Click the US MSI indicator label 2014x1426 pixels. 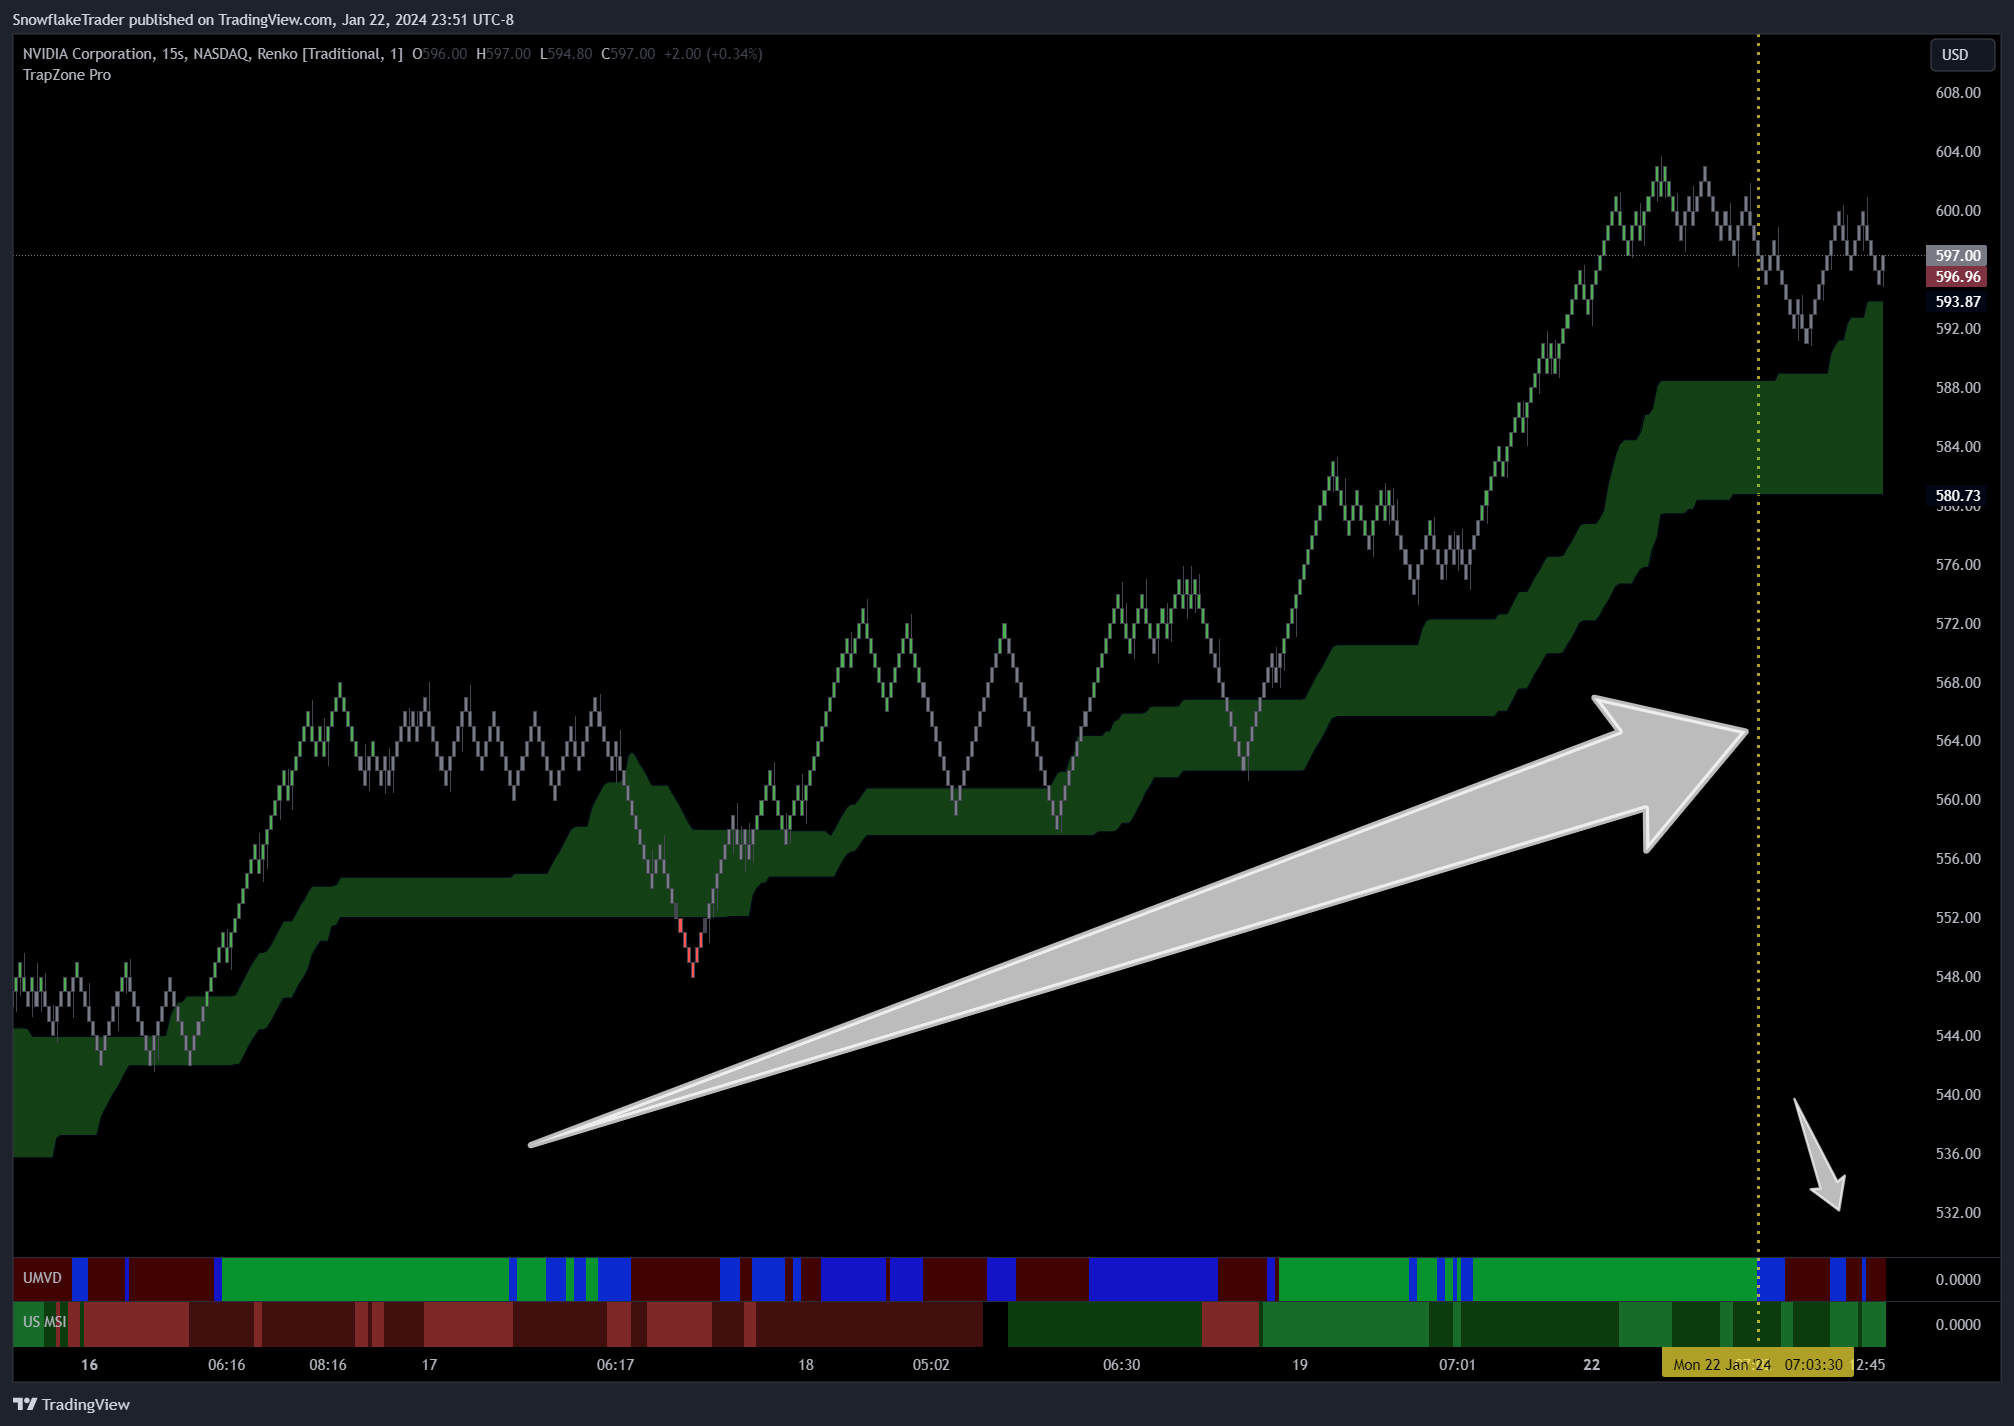tap(45, 1322)
